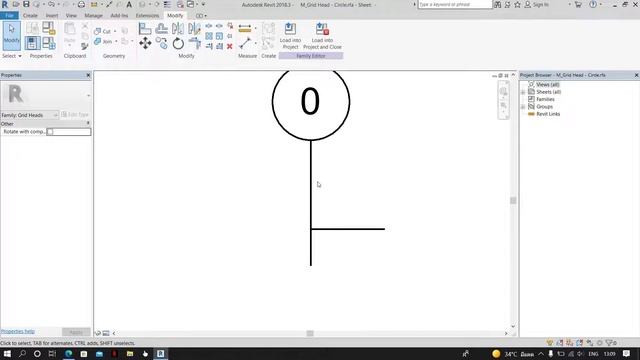The width and height of the screenshot is (640, 360).
Task: Click the Properties help link
Action: (x=18, y=331)
